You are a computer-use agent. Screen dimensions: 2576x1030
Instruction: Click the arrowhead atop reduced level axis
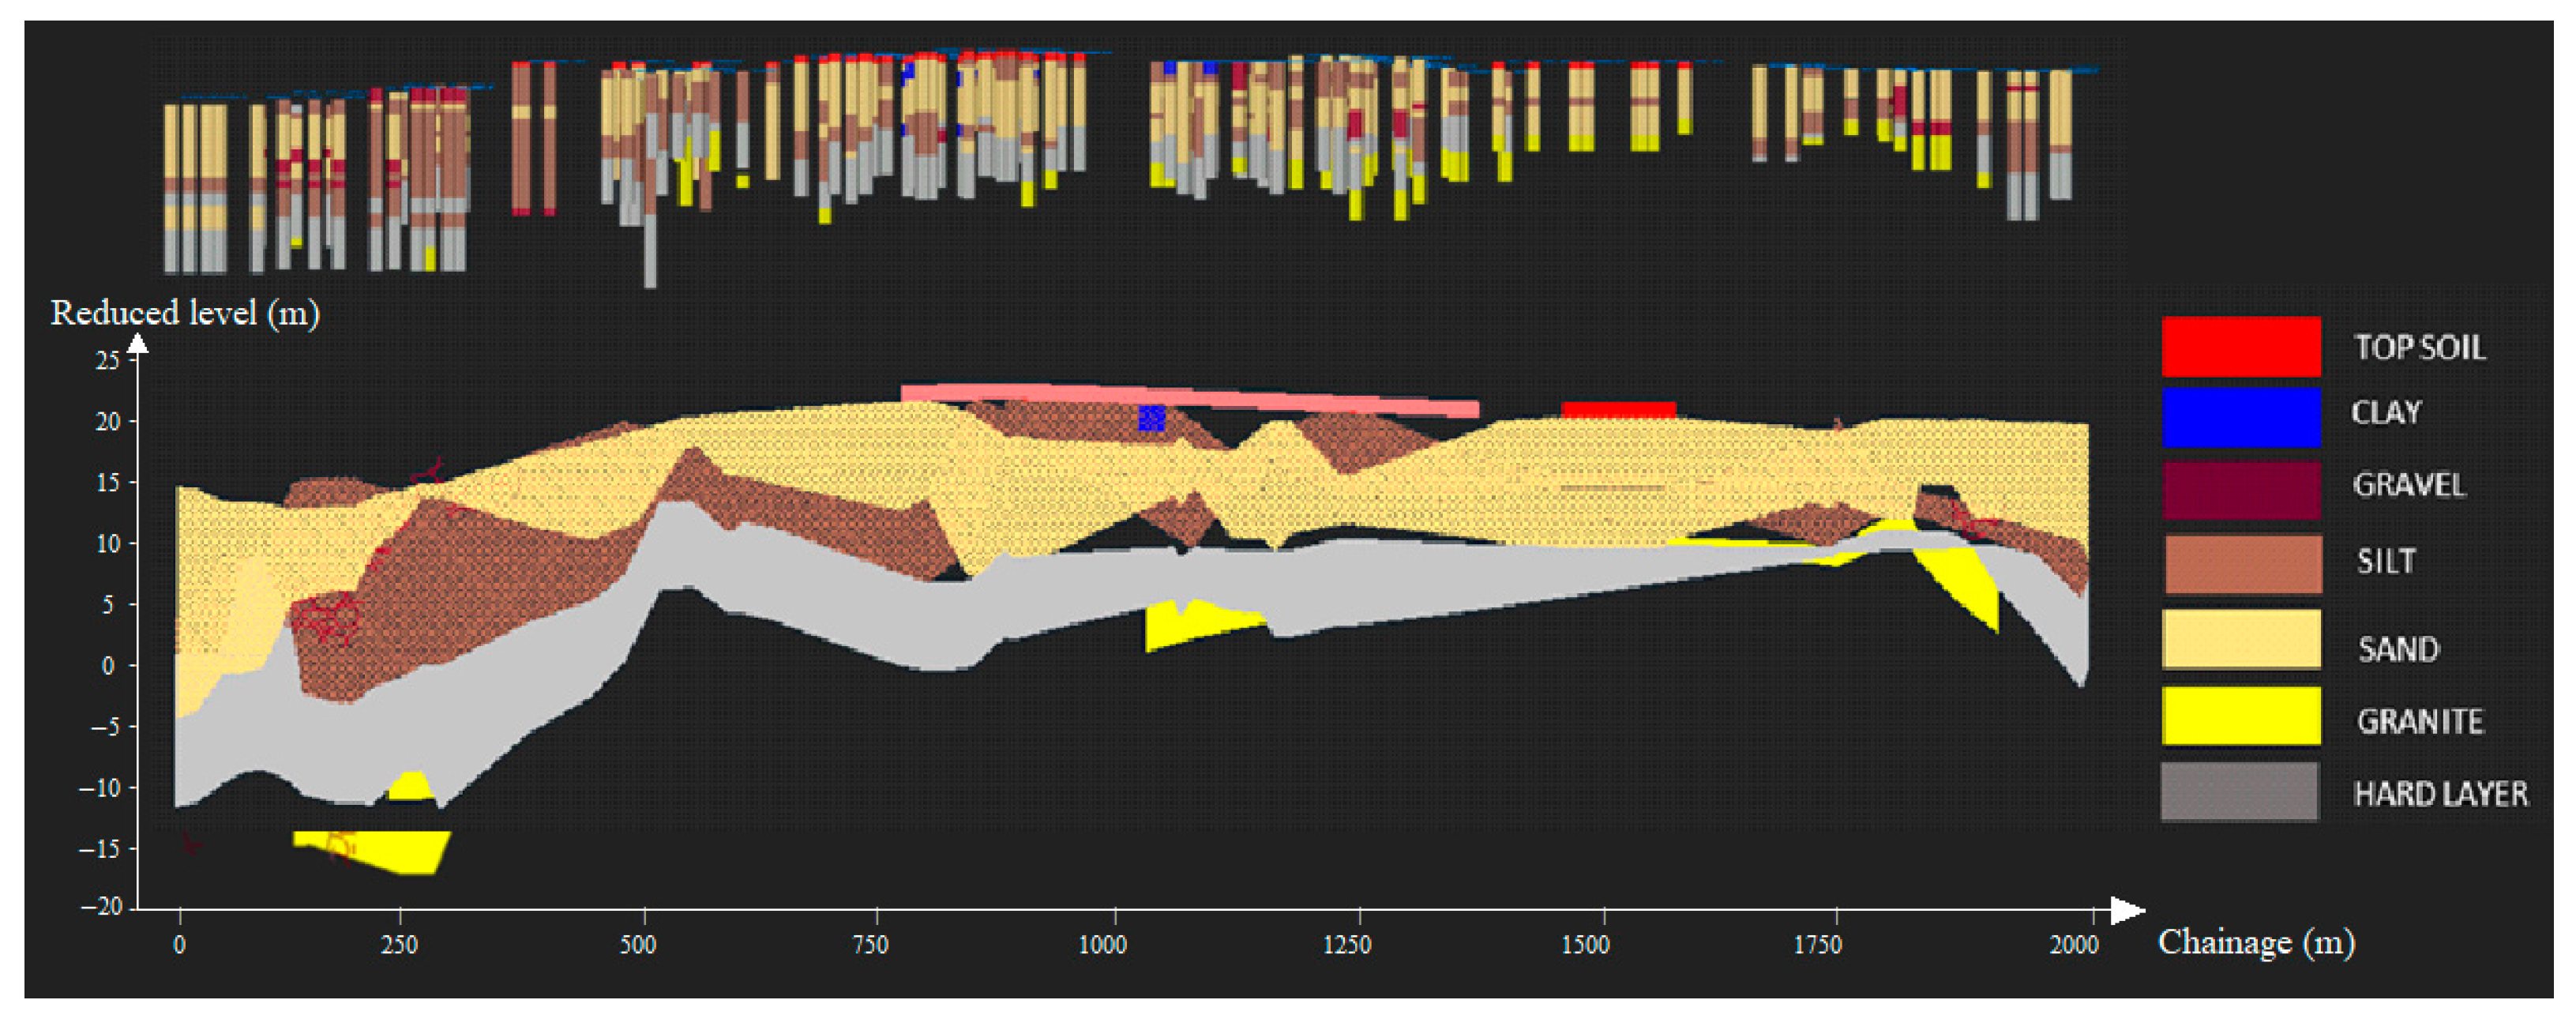click(139, 344)
